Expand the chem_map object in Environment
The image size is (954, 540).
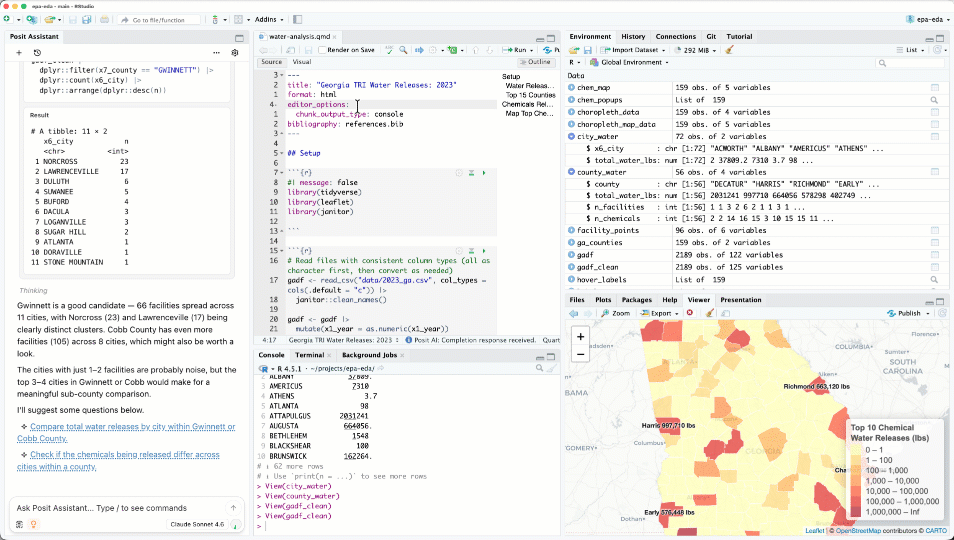(x=571, y=88)
